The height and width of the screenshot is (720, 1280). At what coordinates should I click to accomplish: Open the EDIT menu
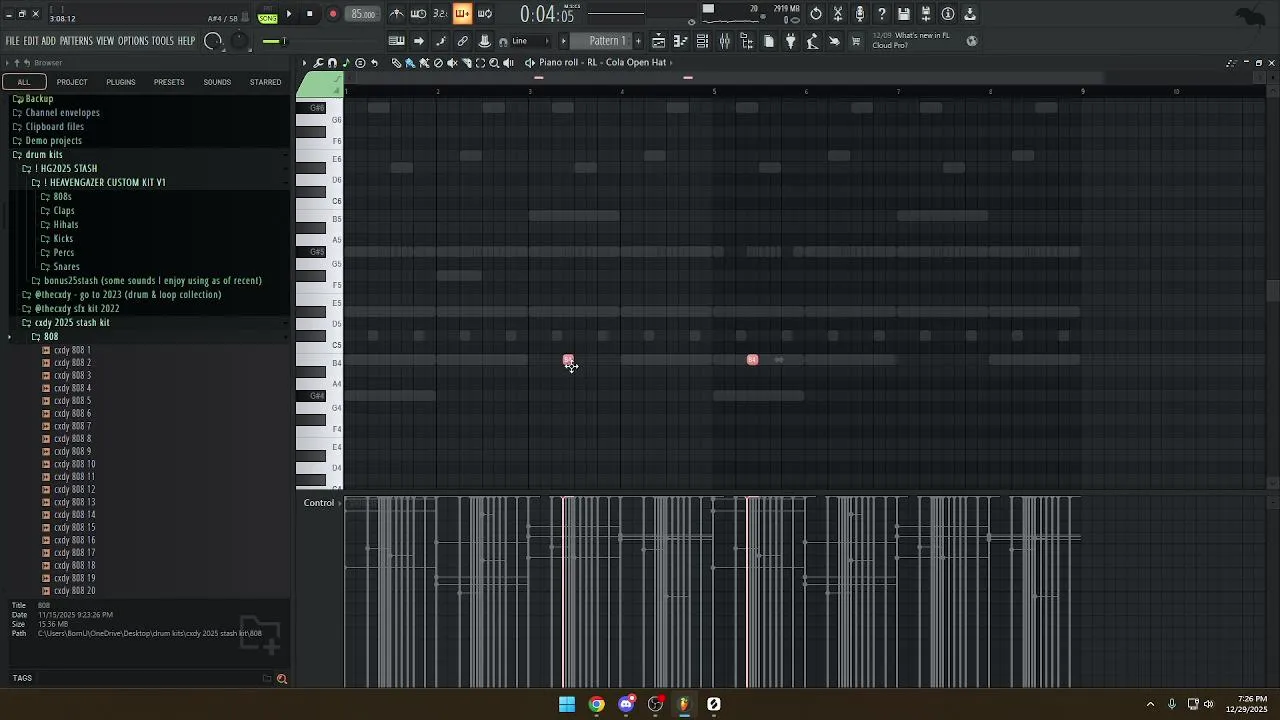click(31, 41)
